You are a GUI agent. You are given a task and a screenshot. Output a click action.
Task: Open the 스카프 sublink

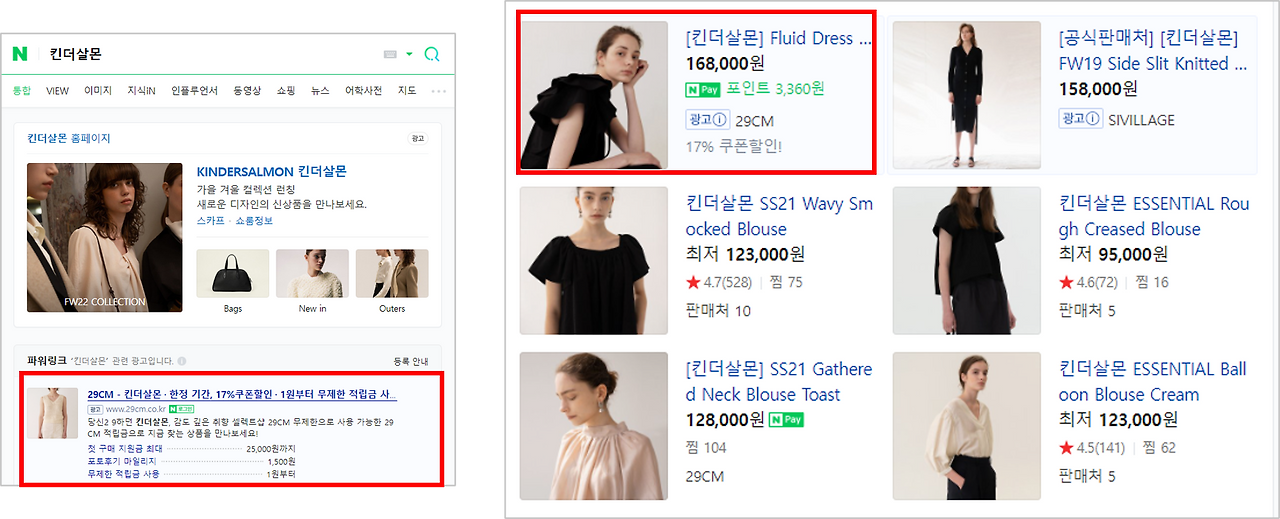[x=211, y=220]
